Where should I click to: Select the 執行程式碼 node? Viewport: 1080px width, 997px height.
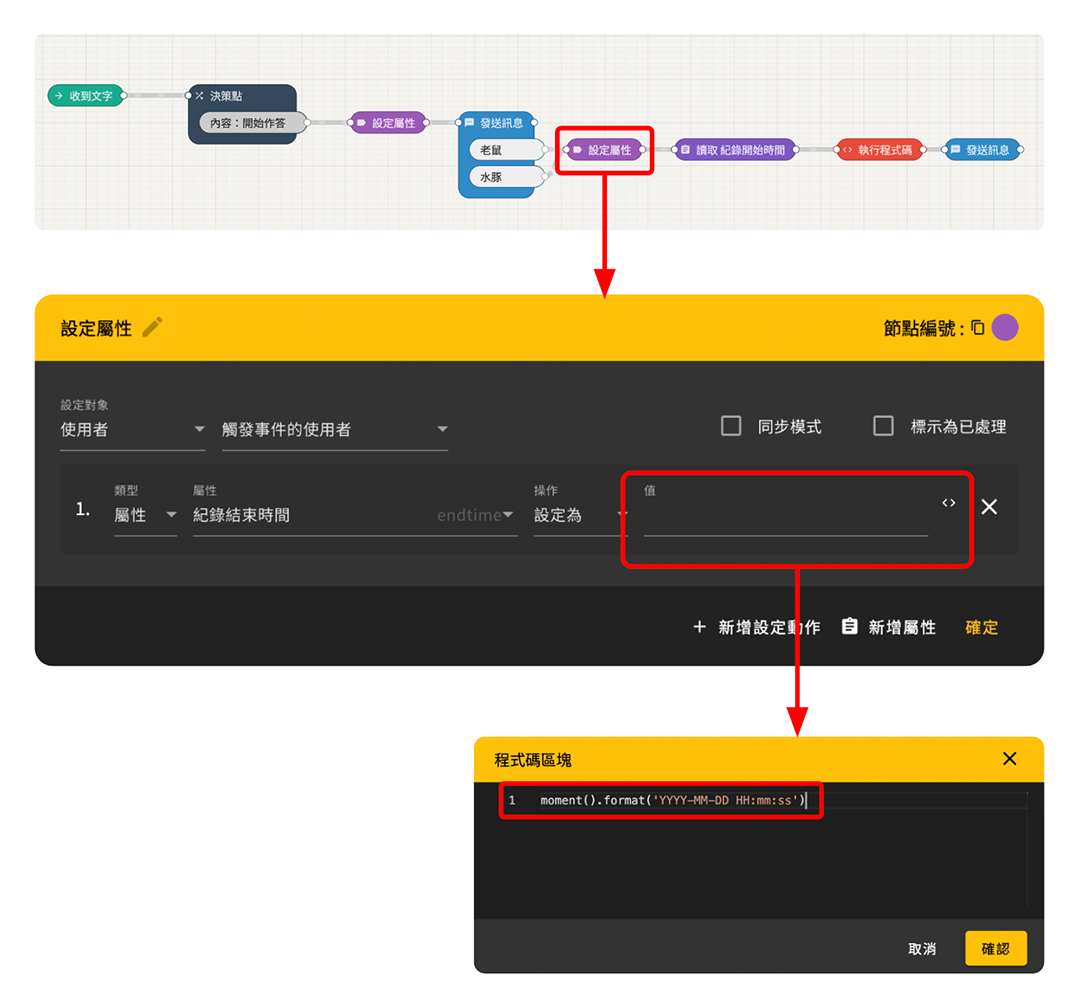pos(880,150)
